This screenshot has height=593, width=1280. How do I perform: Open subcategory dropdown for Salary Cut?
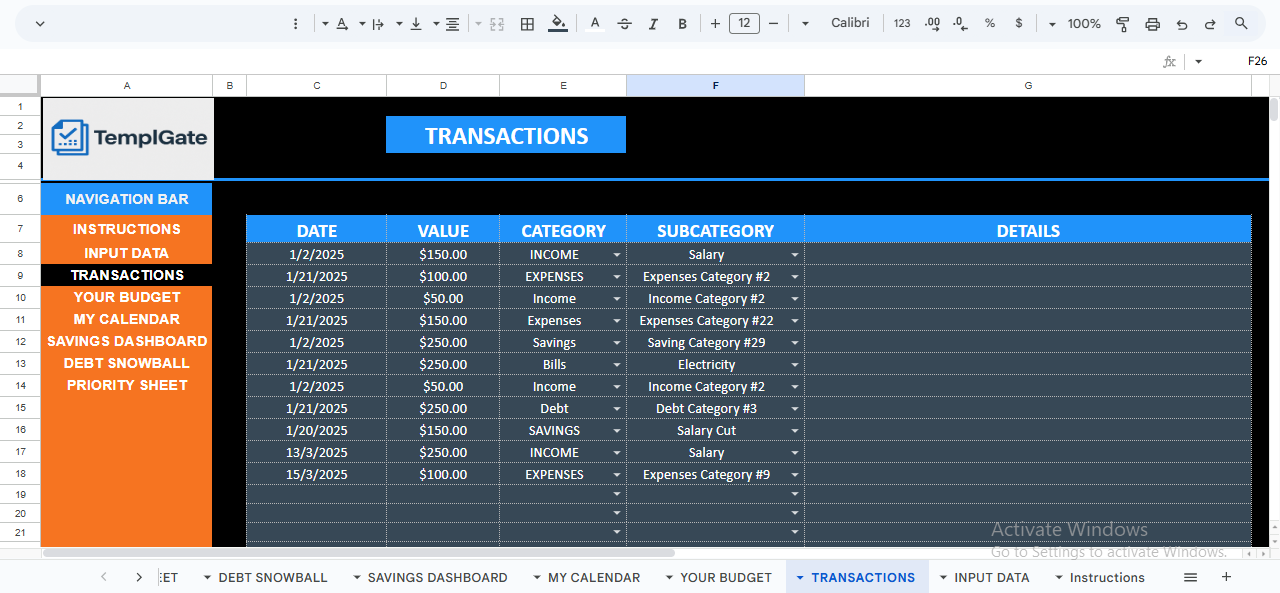[x=795, y=431]
